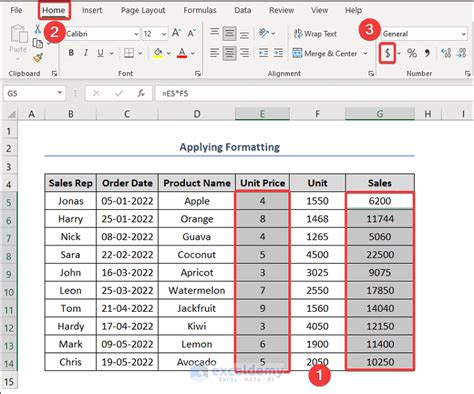Set Top Align vertical alignment
The image size is (474, 394).
pos(214,33)
